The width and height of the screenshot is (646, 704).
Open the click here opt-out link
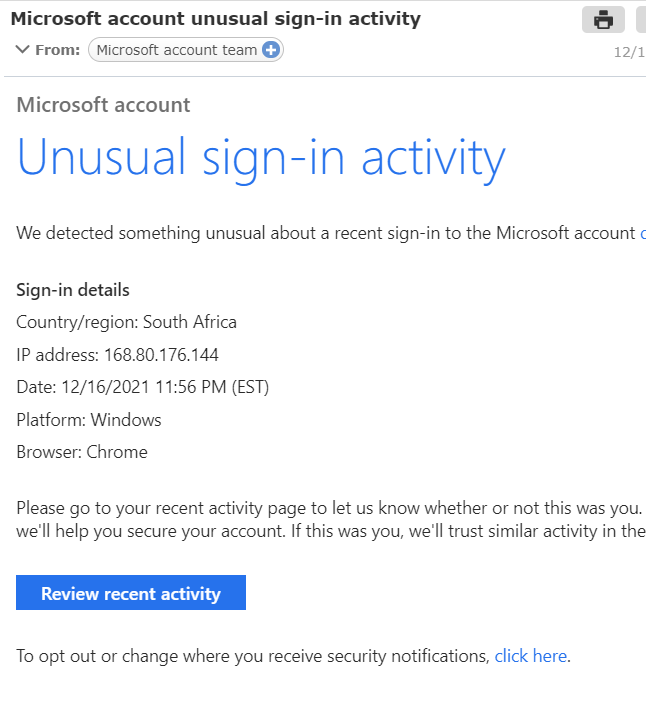[530, 656]
